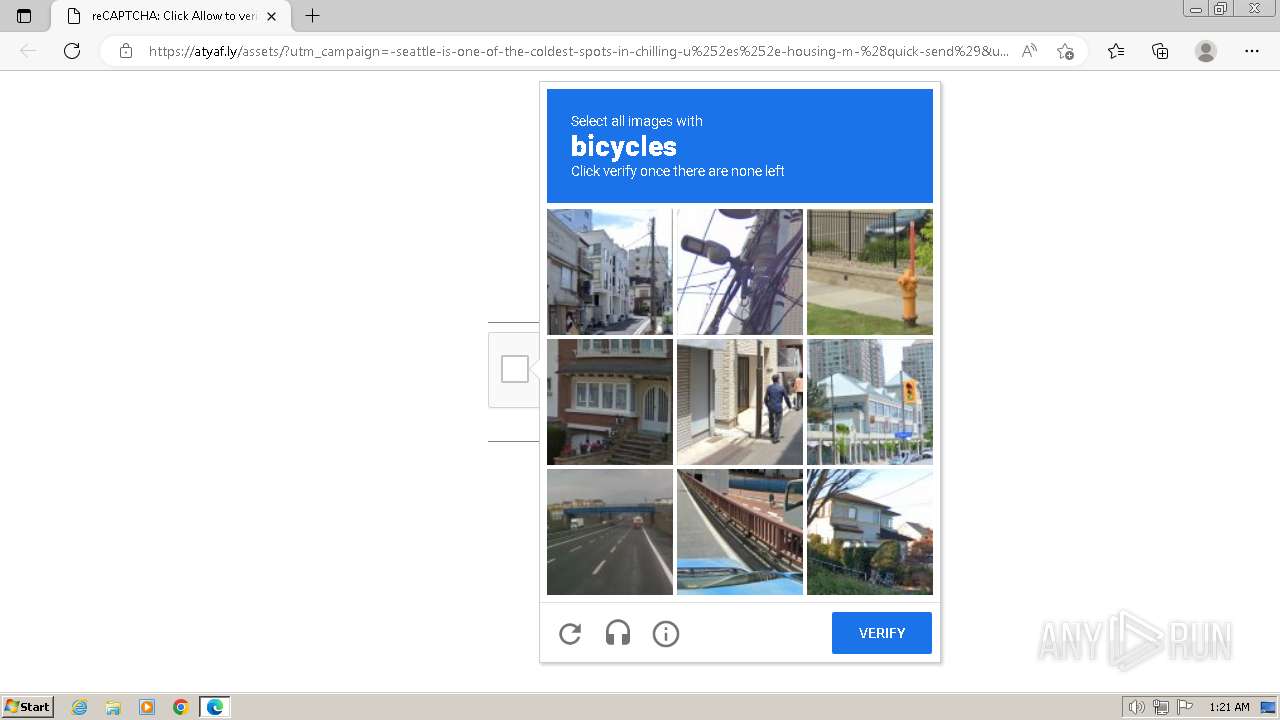Select the narrow street buildings image tile

[x=610, y=272]
